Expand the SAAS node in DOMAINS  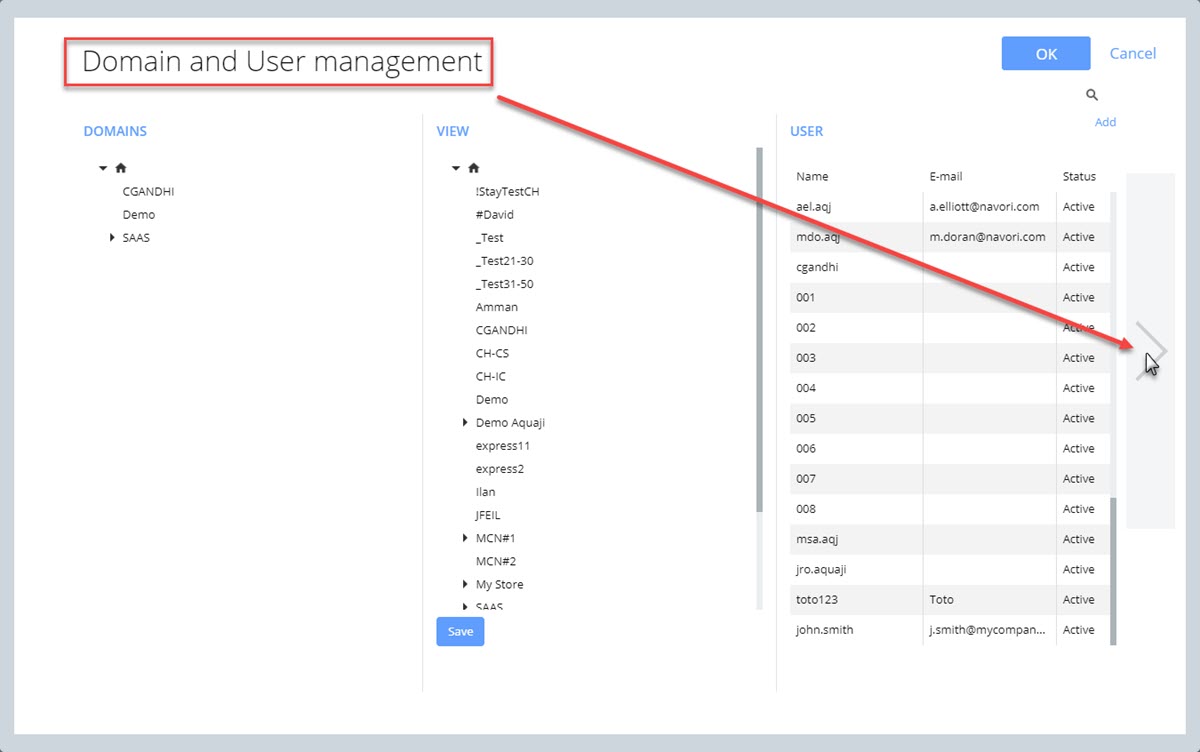[x=112, y=238]
